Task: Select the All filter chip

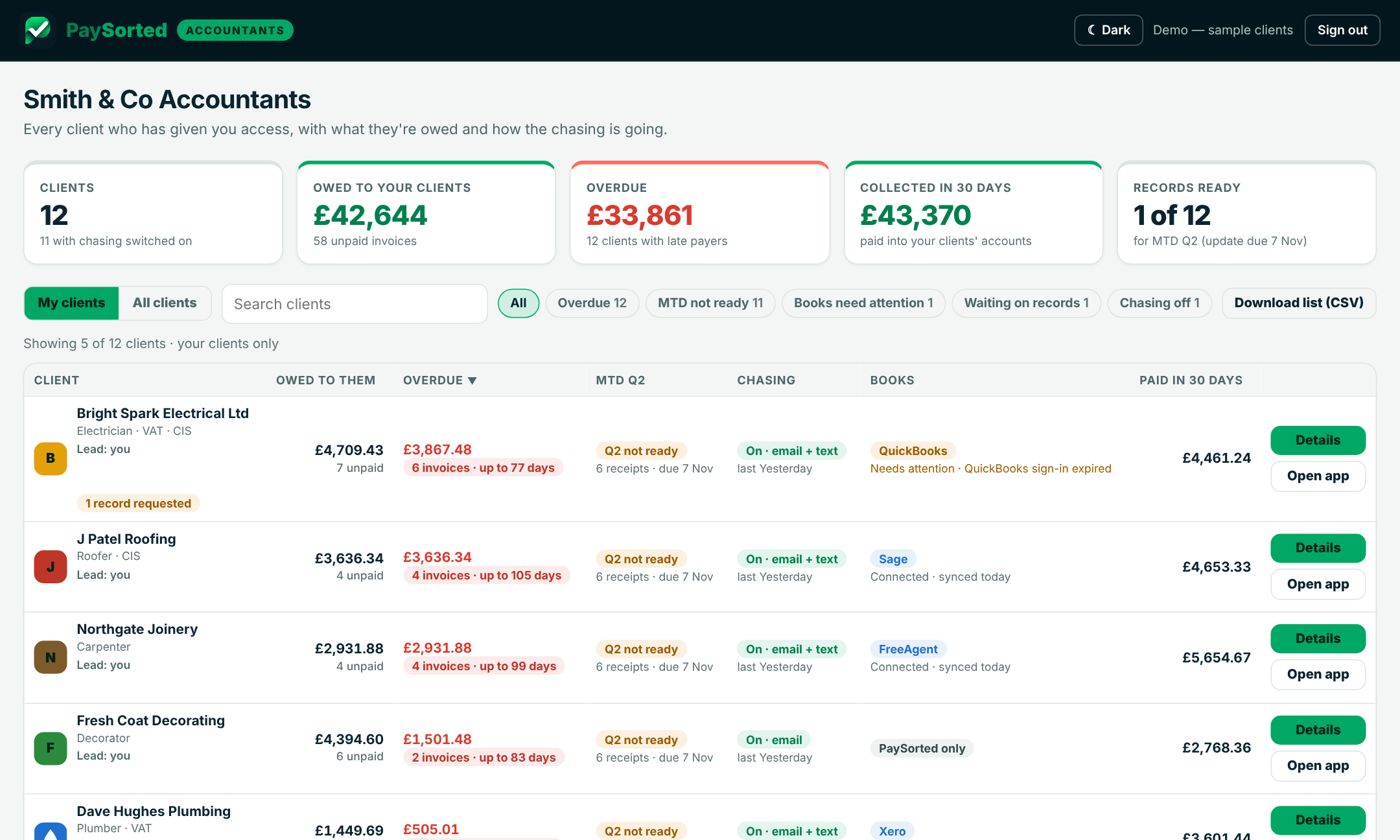Action: 518,303
